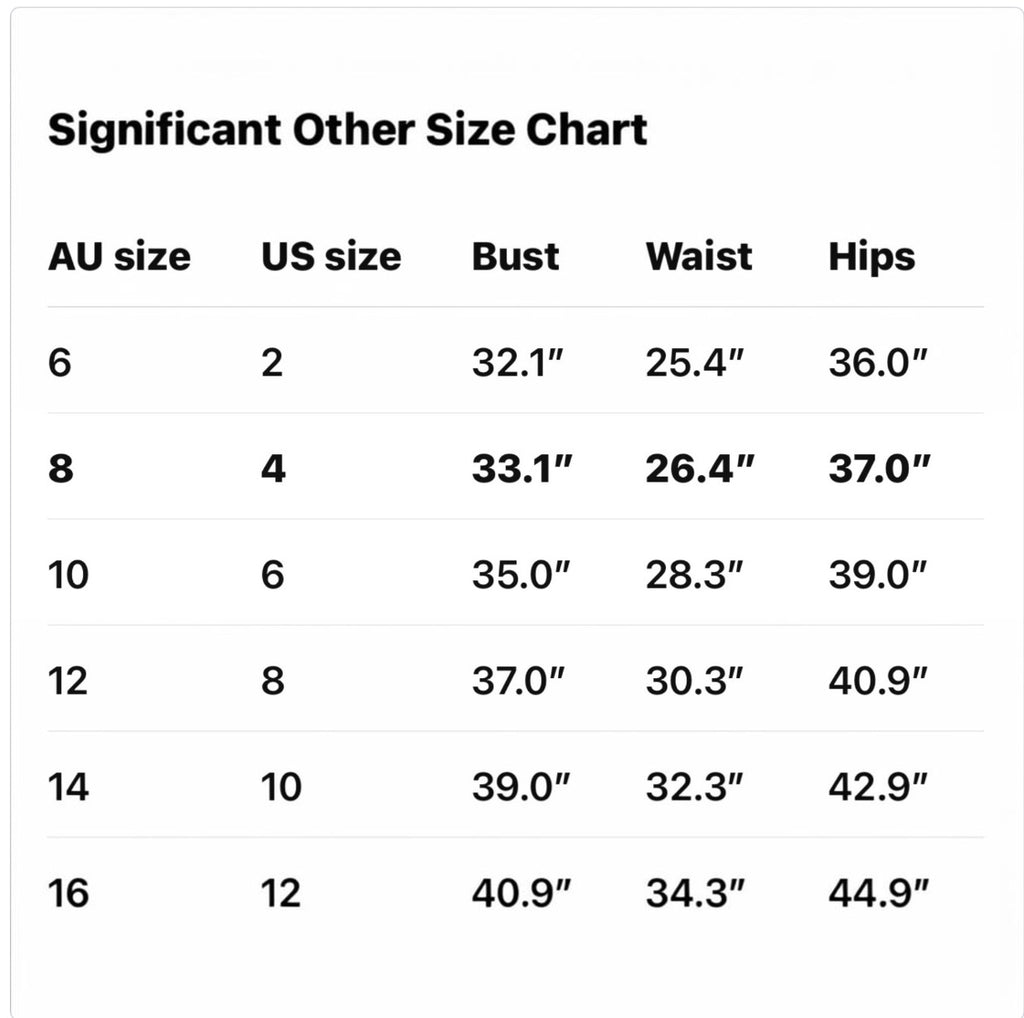Image resolution: width=1024 pixels, height=1018 pixels.
Task: Select the AU size 6 row
Action: coord(516,361)
